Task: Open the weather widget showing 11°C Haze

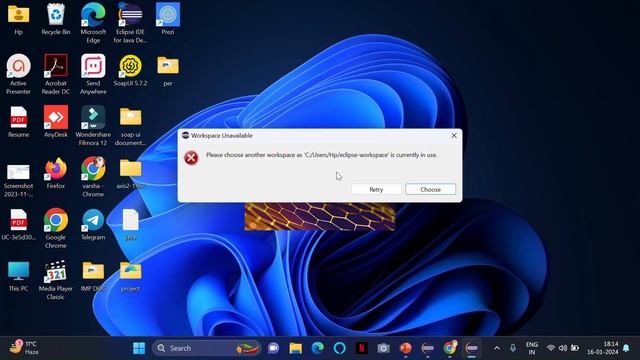Action: [24, 348]
